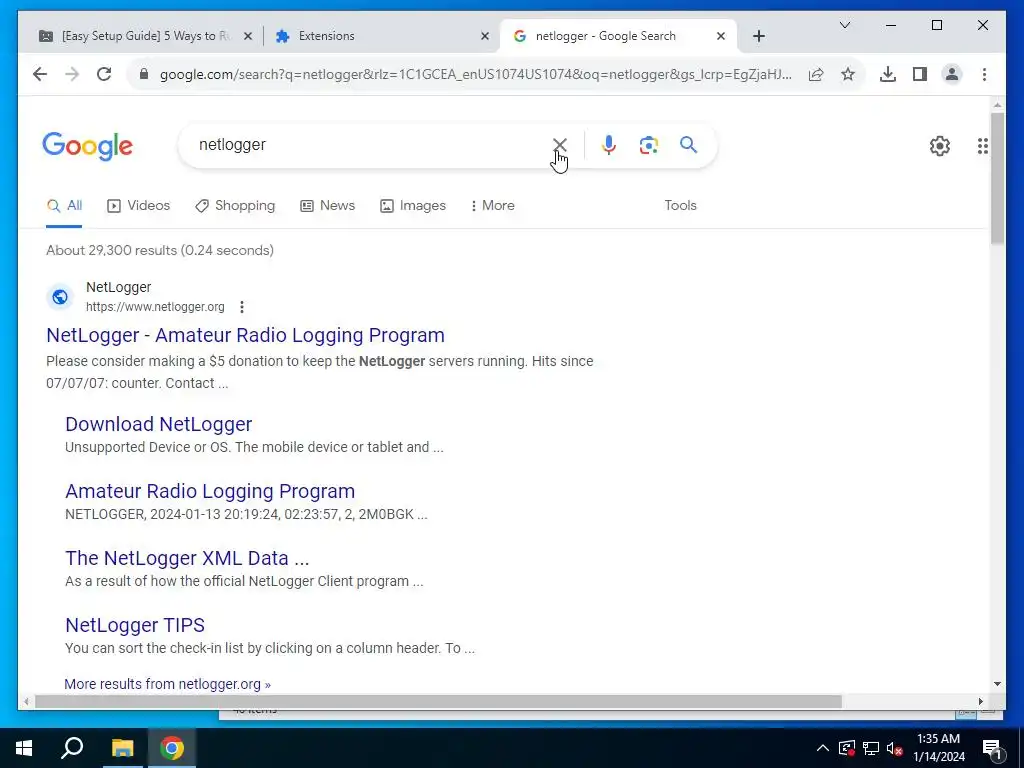The image size is (1024, 768).
Task: Select the Shopping results tab
Action: pos(235,206)
